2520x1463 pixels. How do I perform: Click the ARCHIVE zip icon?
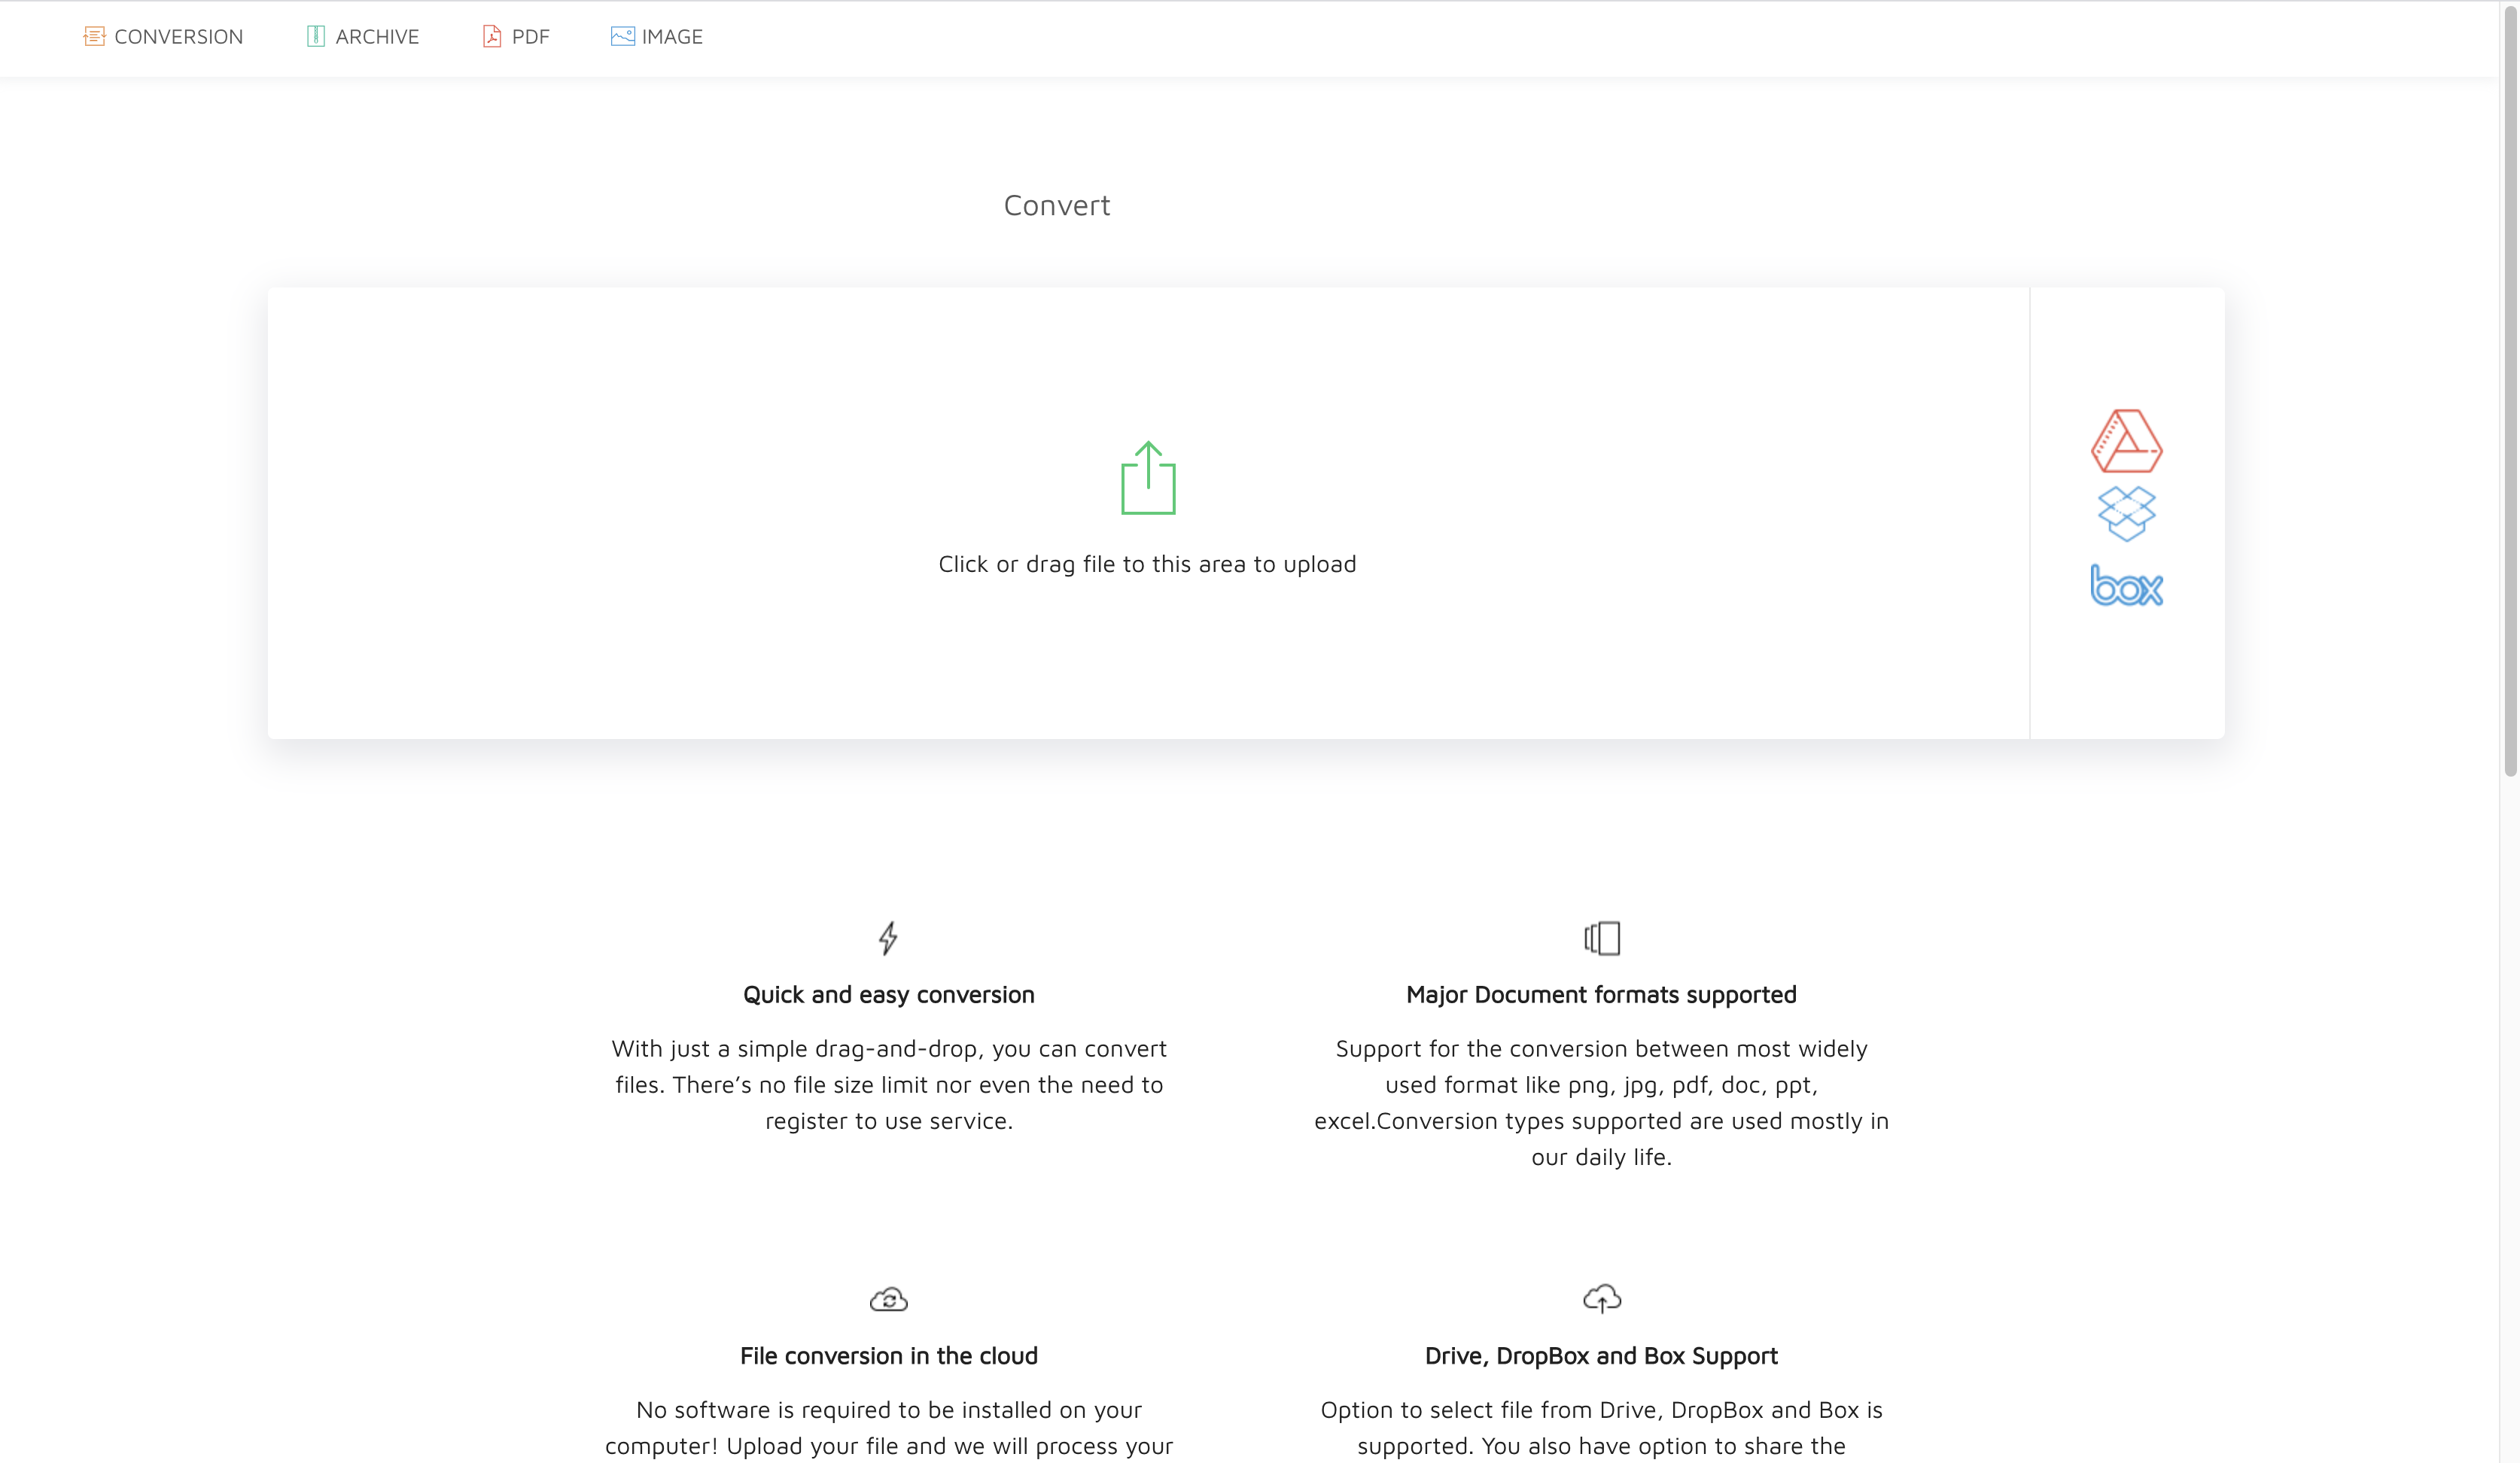pyautogui.click(x=315, y=35)
